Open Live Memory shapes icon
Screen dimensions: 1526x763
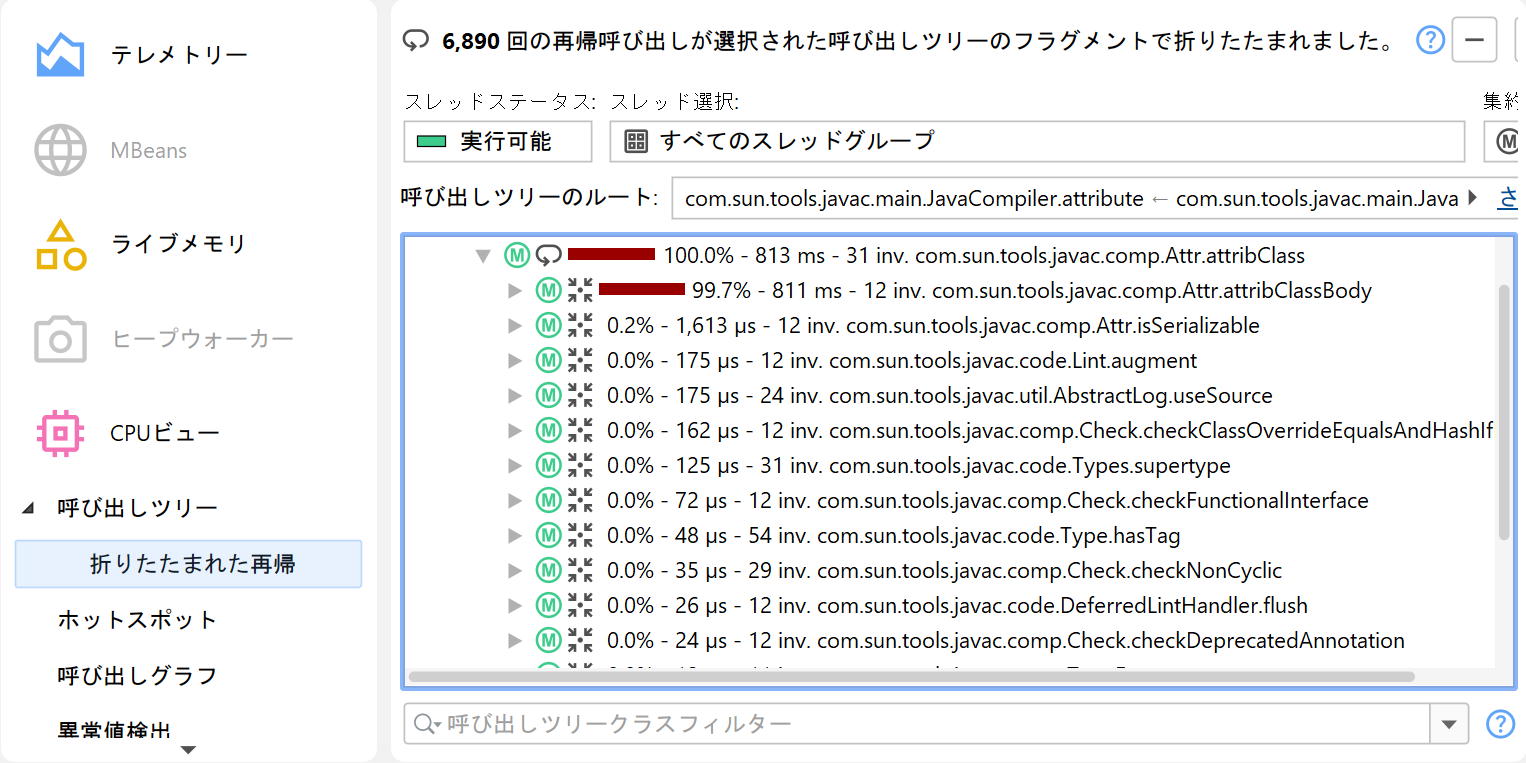(60, 245)
